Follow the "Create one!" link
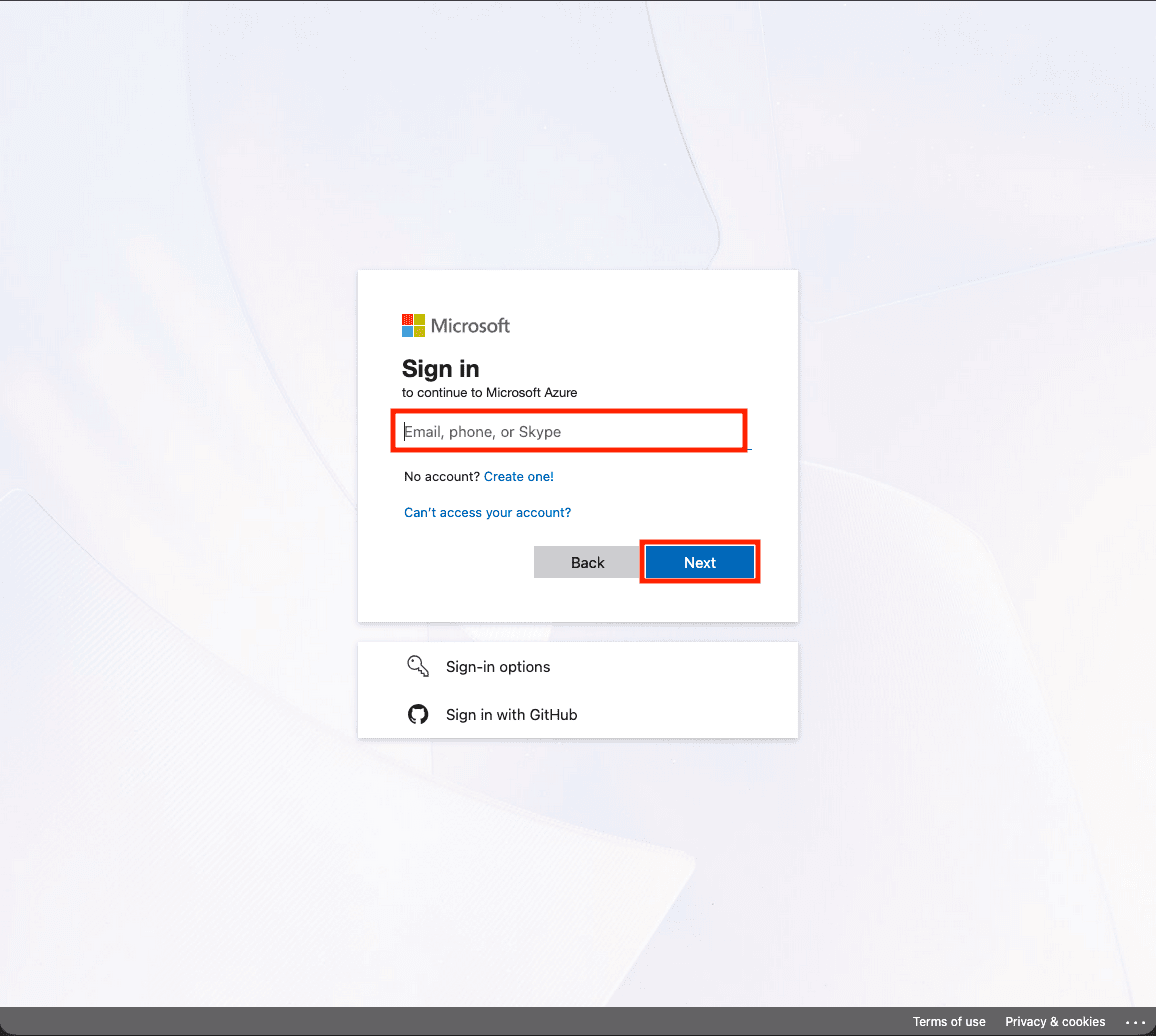The width and height of the screenshot is (1156, 1036). point(518,477)
